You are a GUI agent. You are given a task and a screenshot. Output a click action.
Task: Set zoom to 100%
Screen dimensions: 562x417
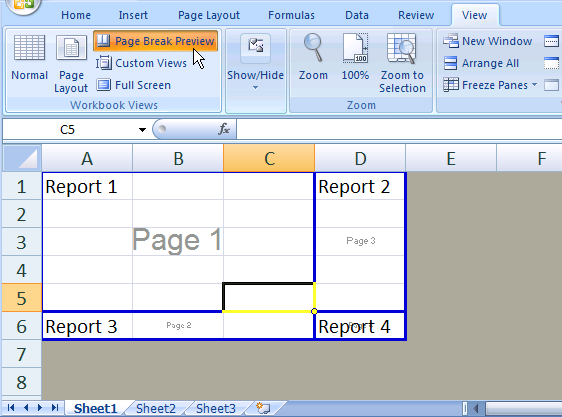[355, 57]
